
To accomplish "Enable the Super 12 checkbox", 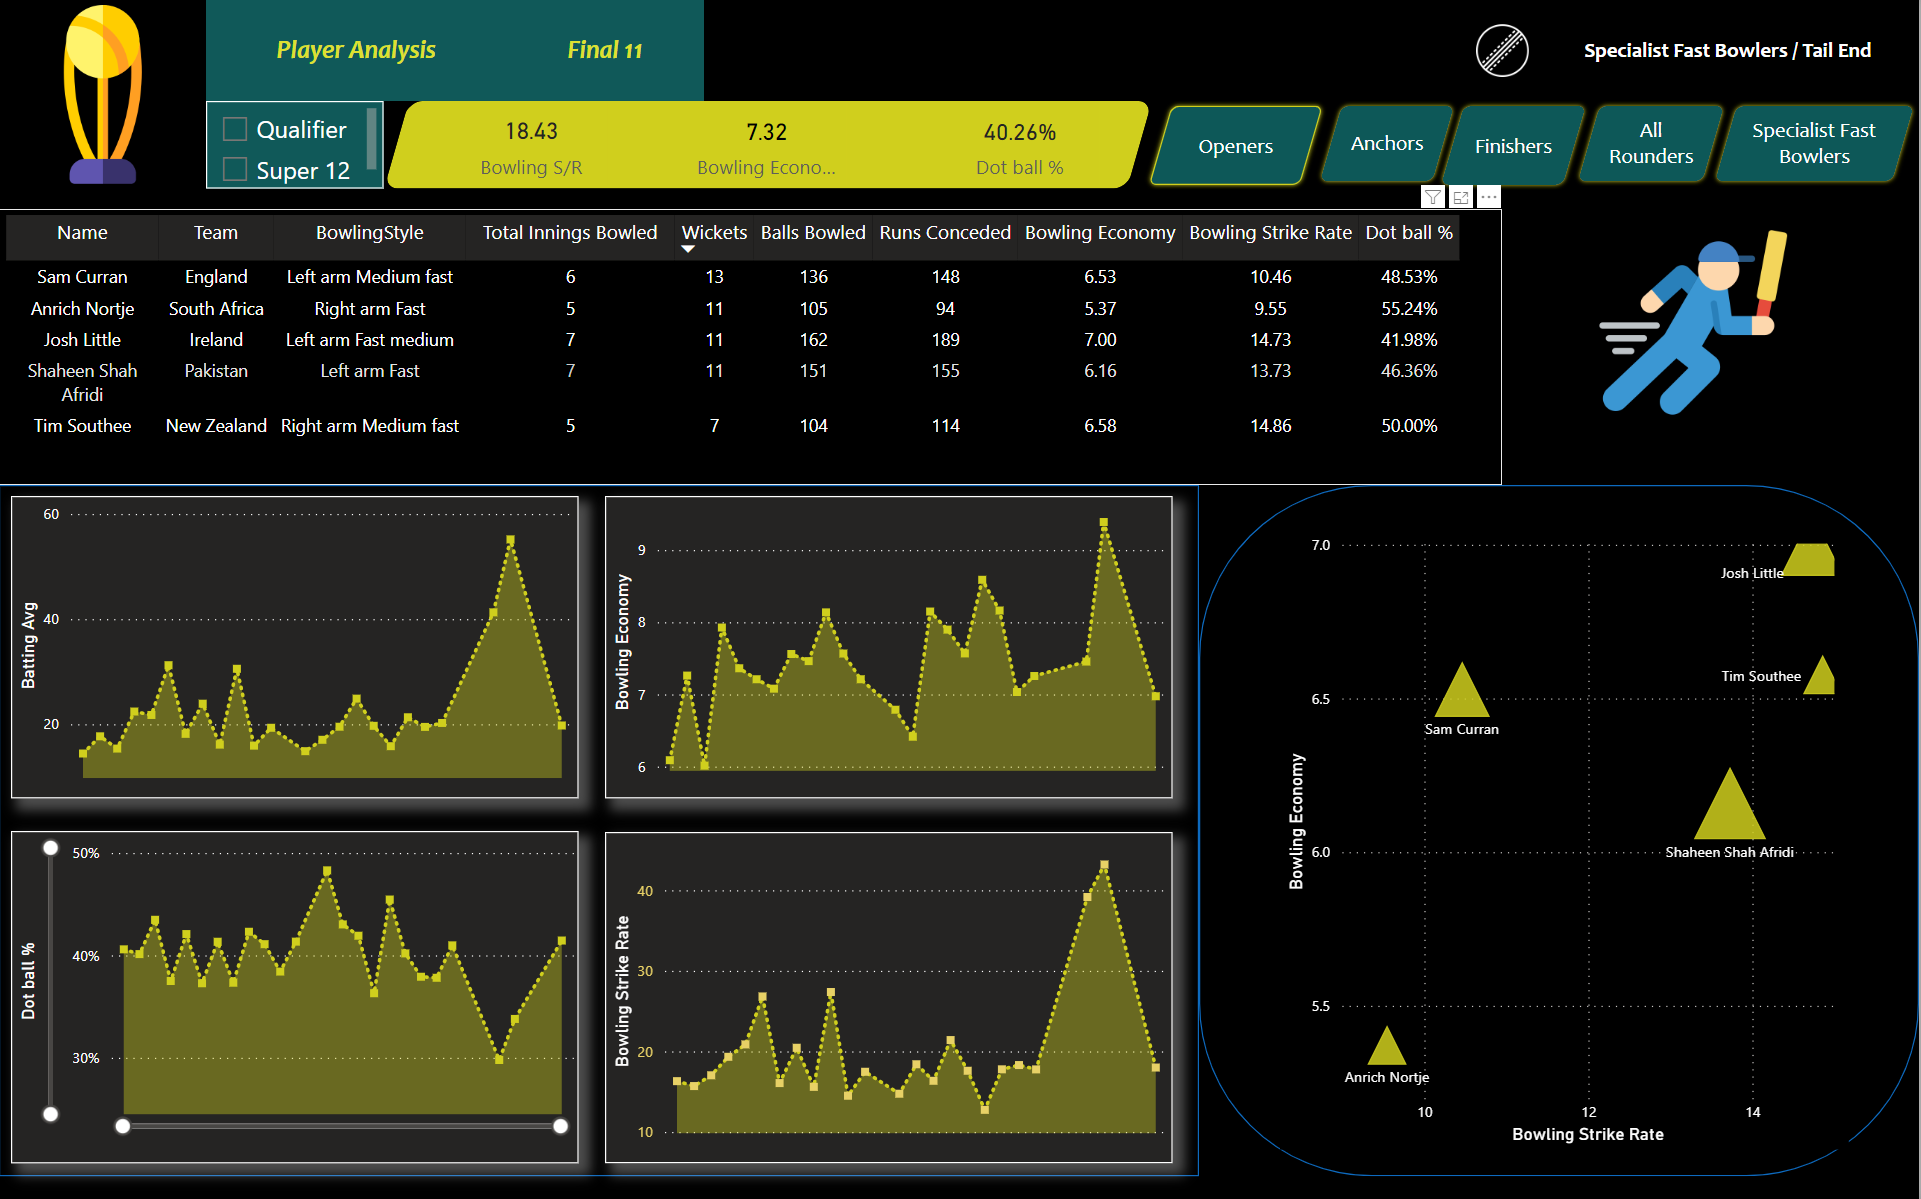I will [235, 170].
